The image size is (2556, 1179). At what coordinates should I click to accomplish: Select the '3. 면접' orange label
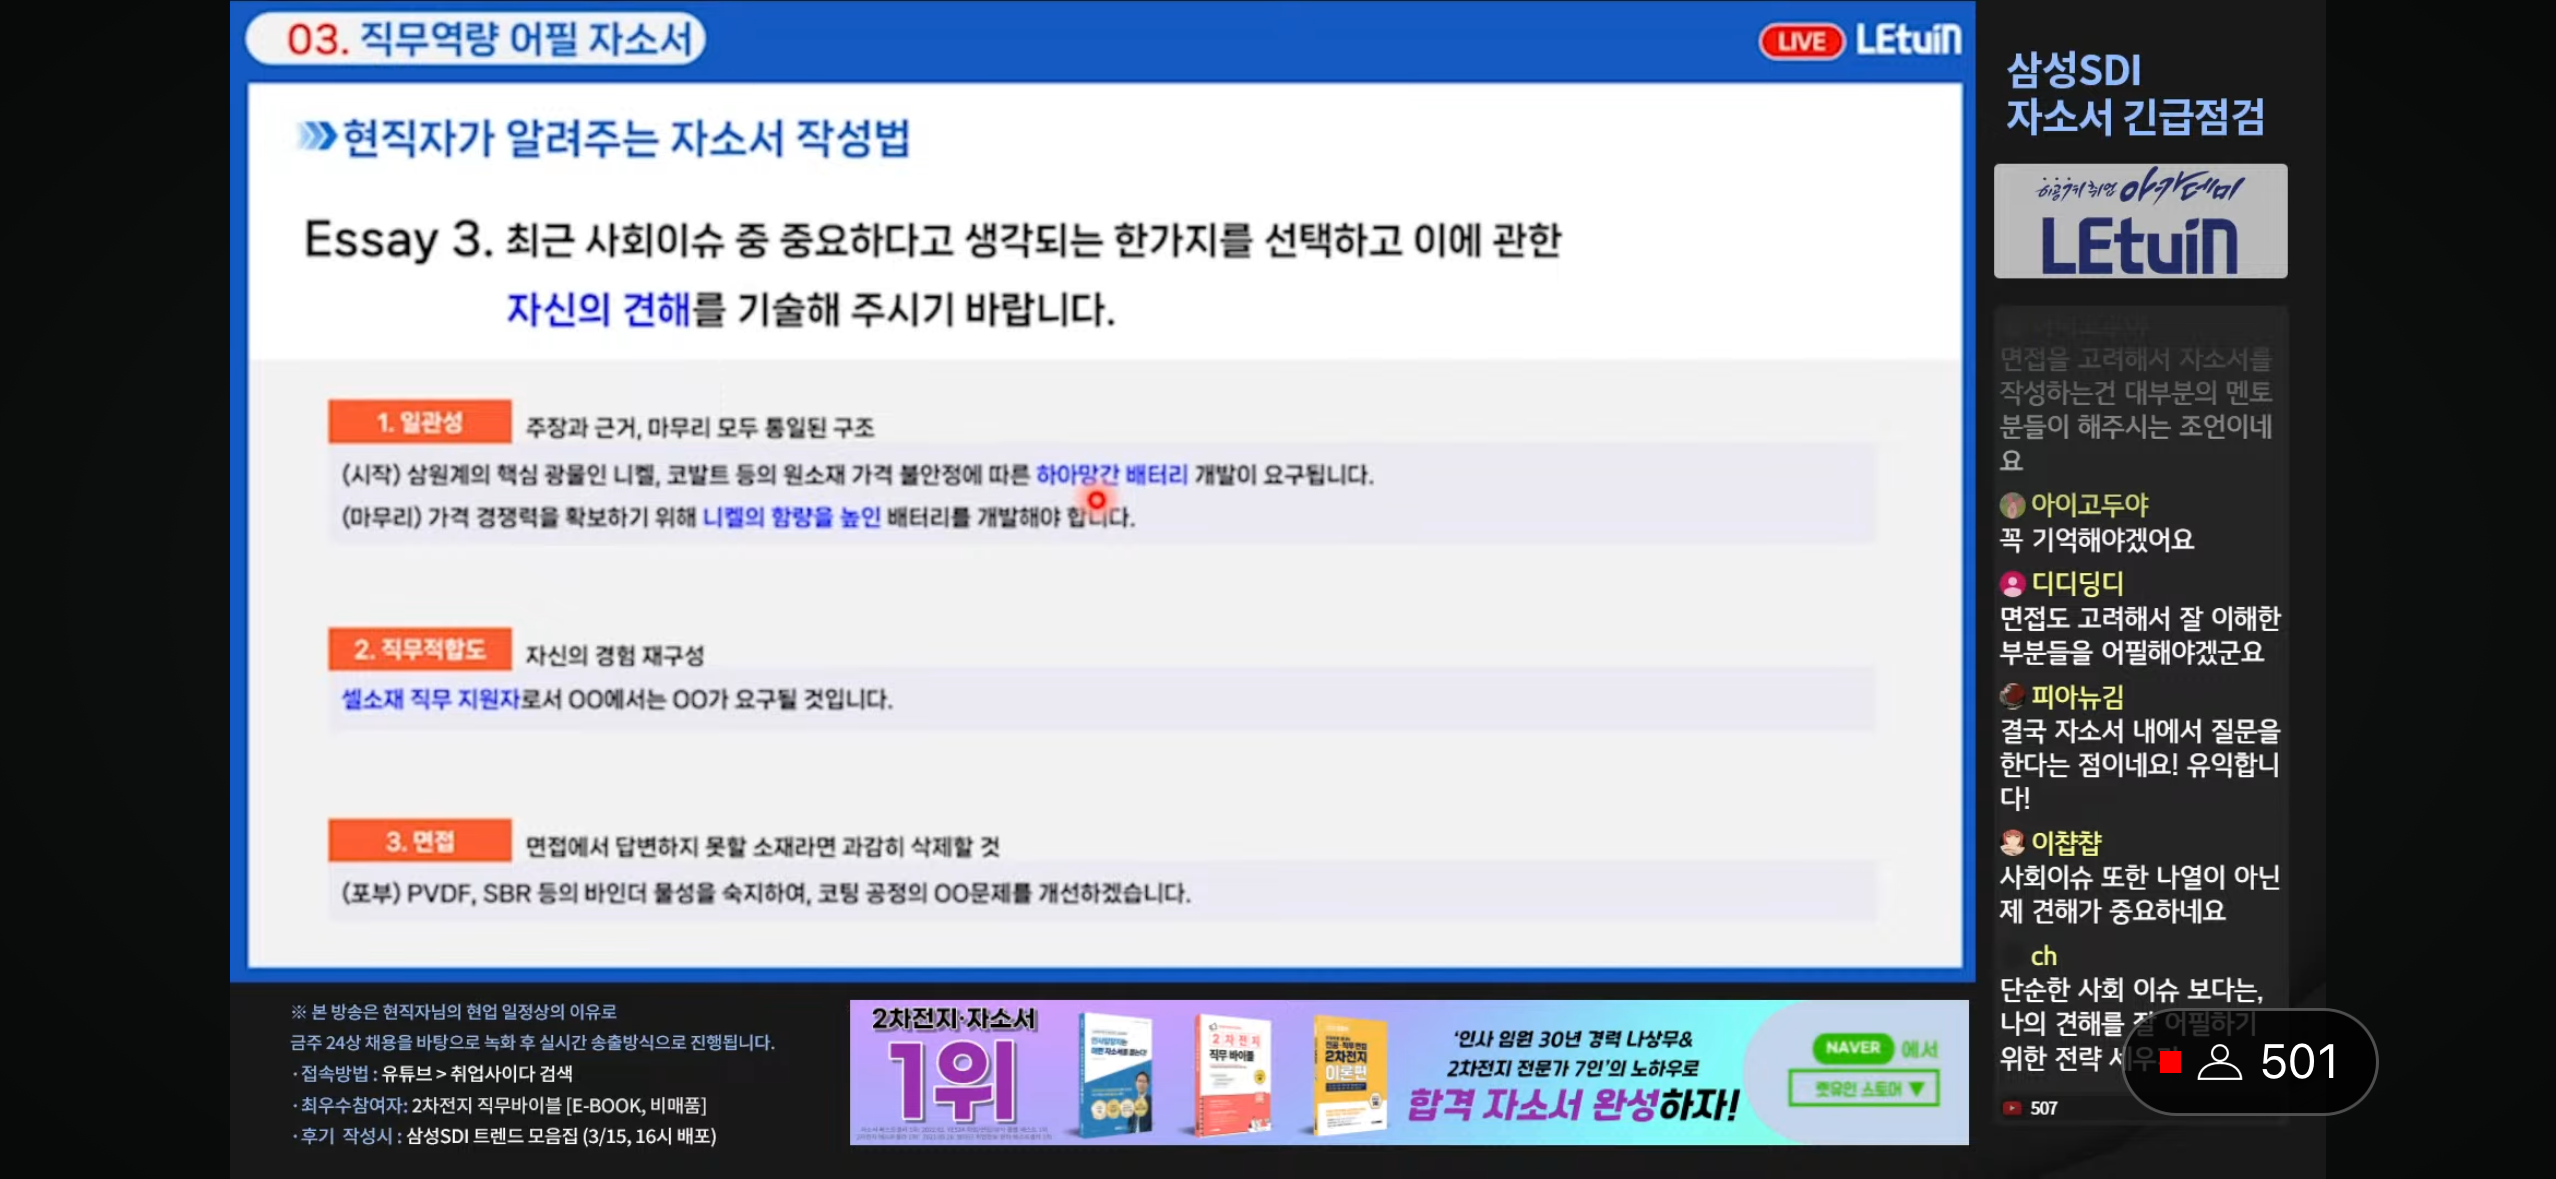(x=419, y=841)
